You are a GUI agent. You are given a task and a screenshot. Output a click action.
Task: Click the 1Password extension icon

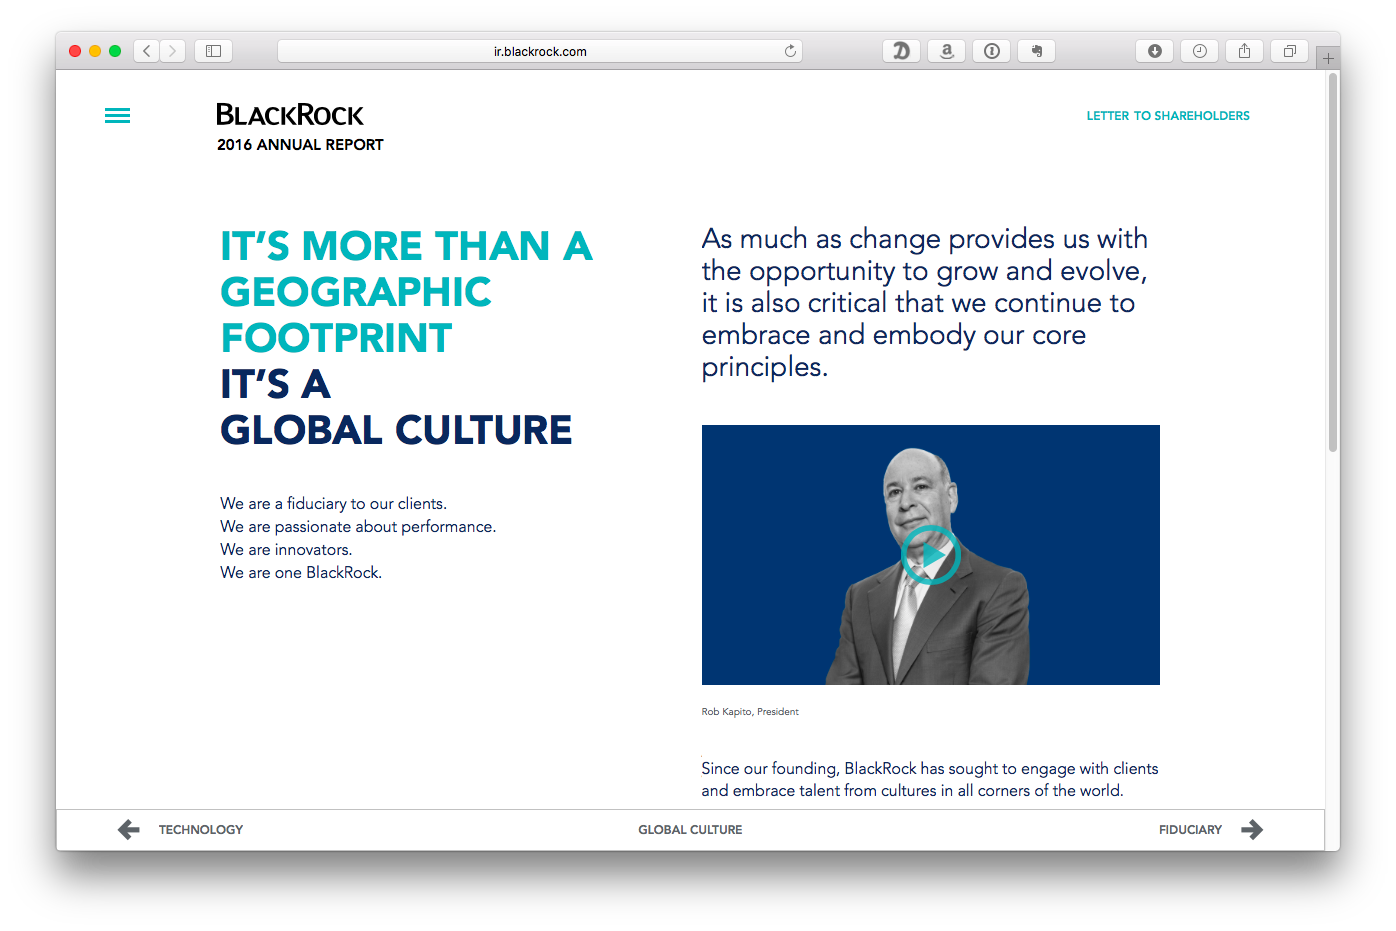click(x=991, y=51)
